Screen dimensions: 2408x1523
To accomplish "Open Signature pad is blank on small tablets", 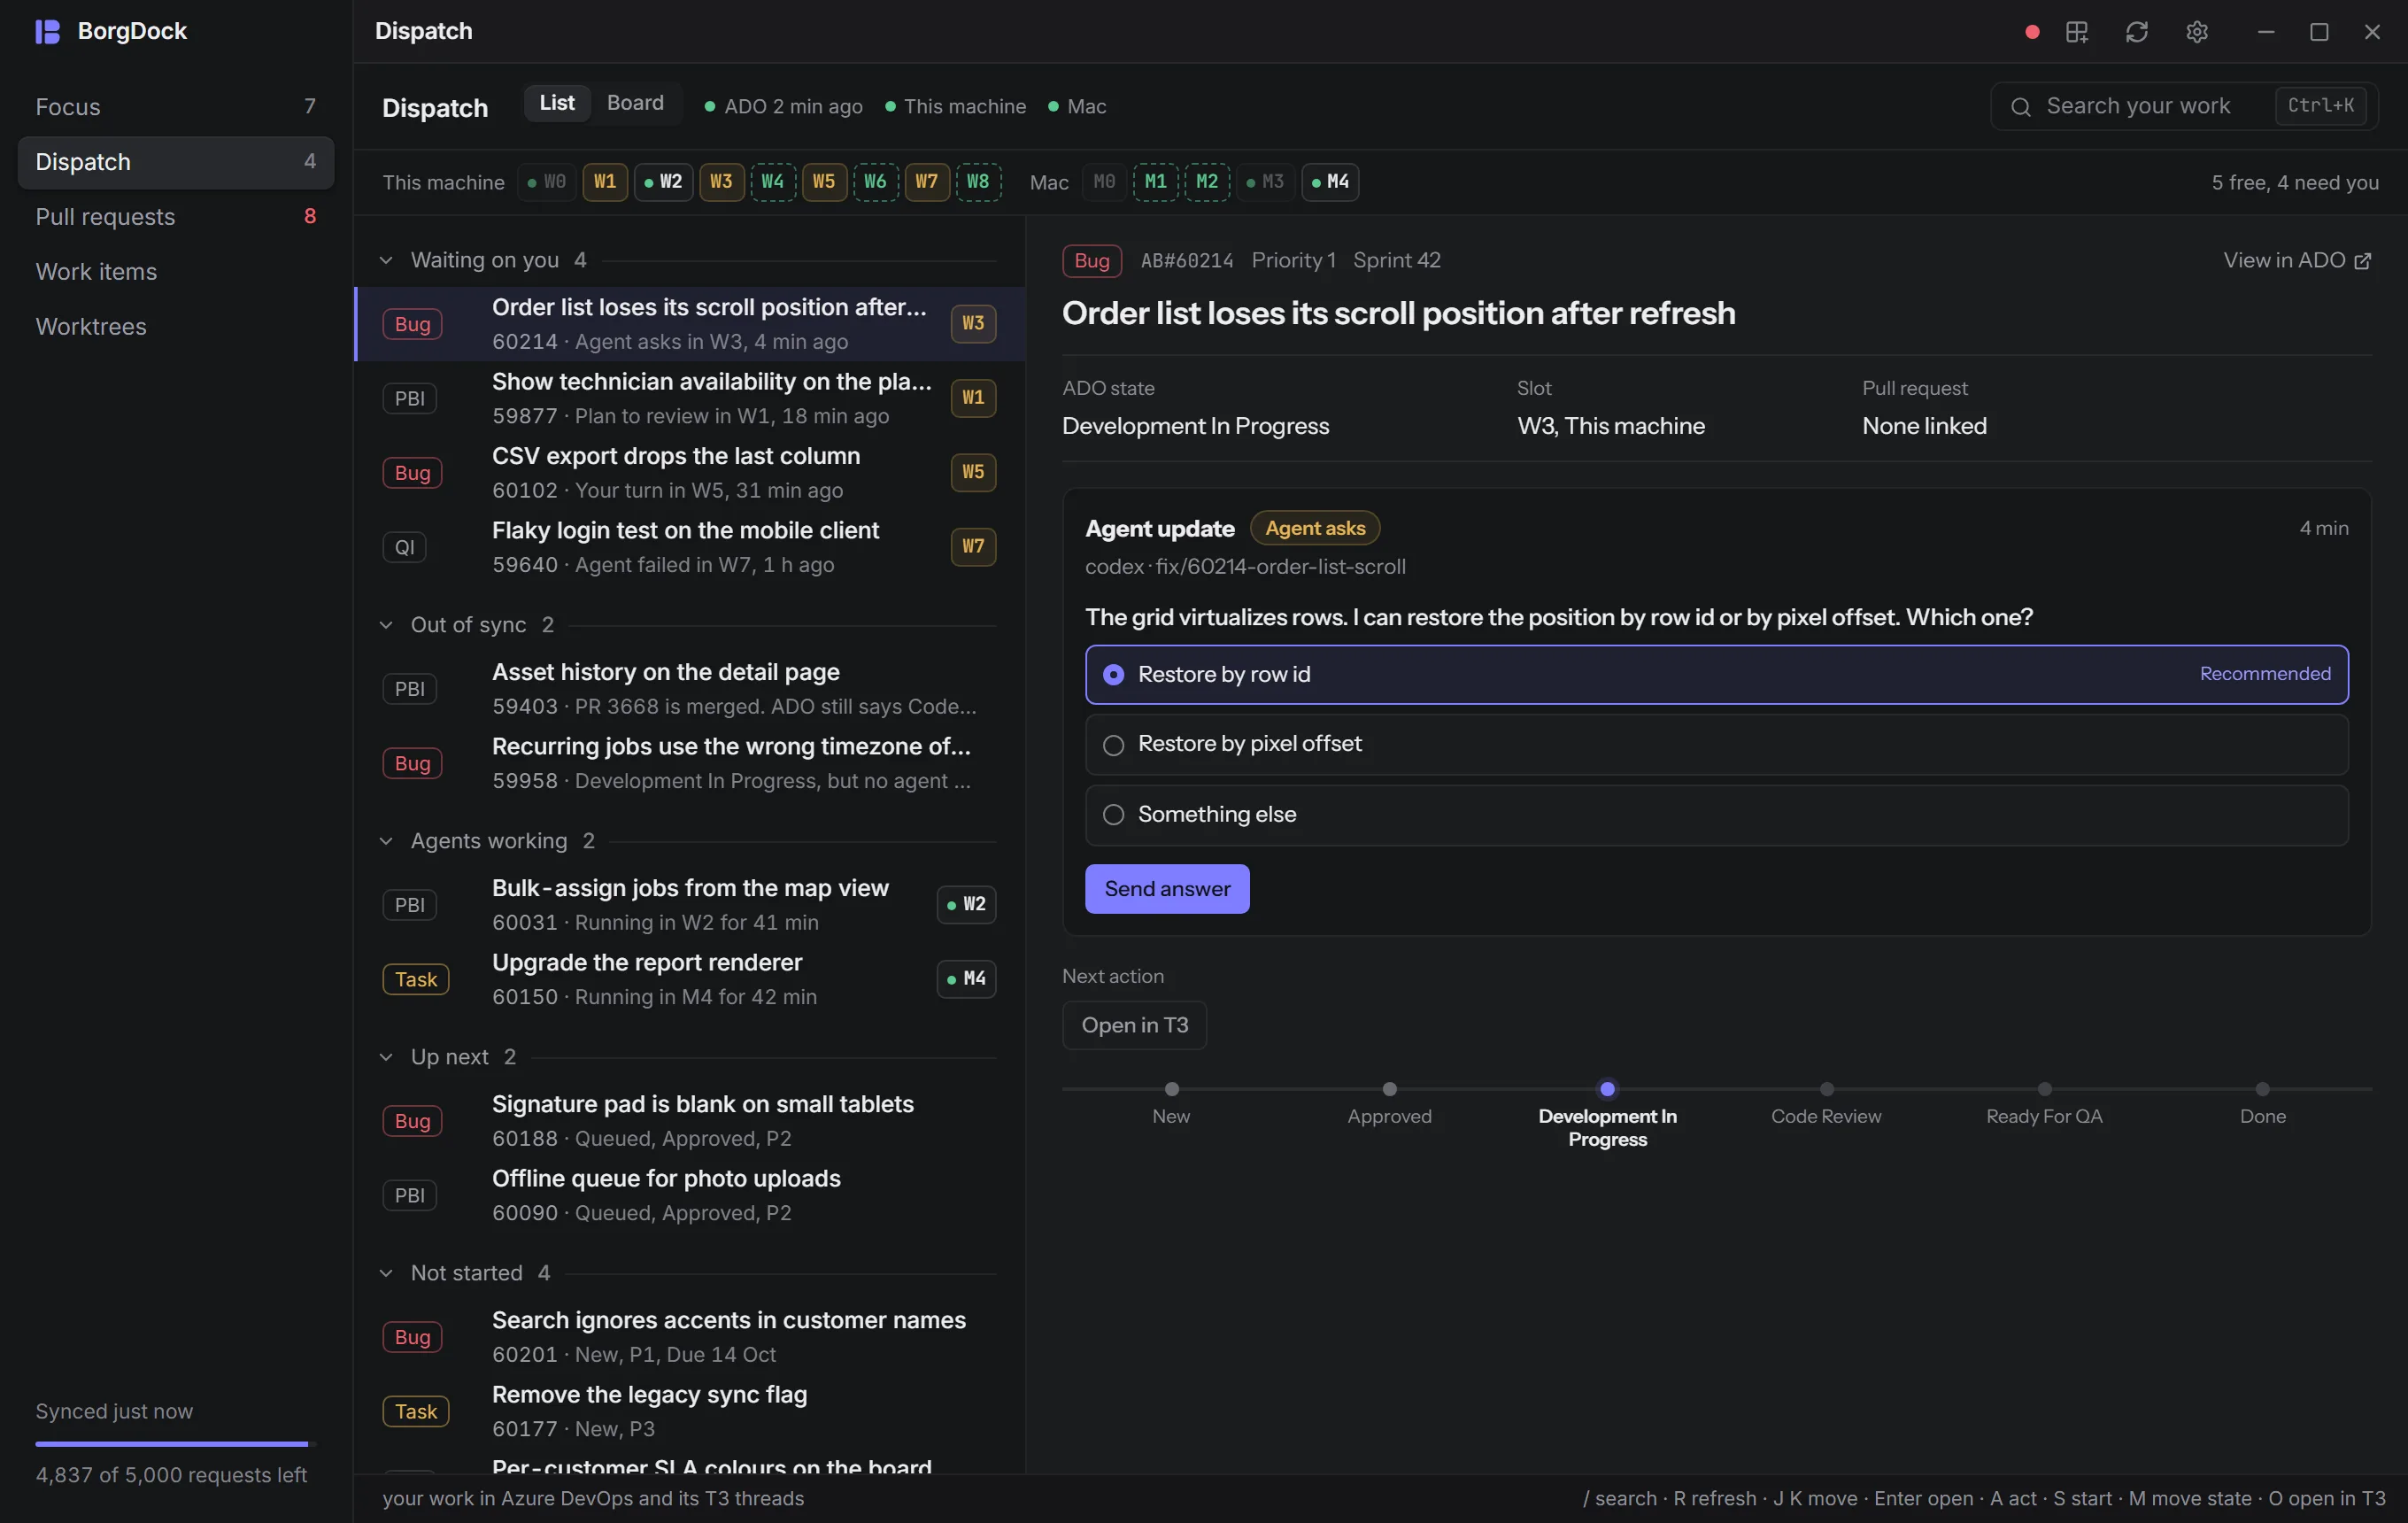I will click(690, 1121).
